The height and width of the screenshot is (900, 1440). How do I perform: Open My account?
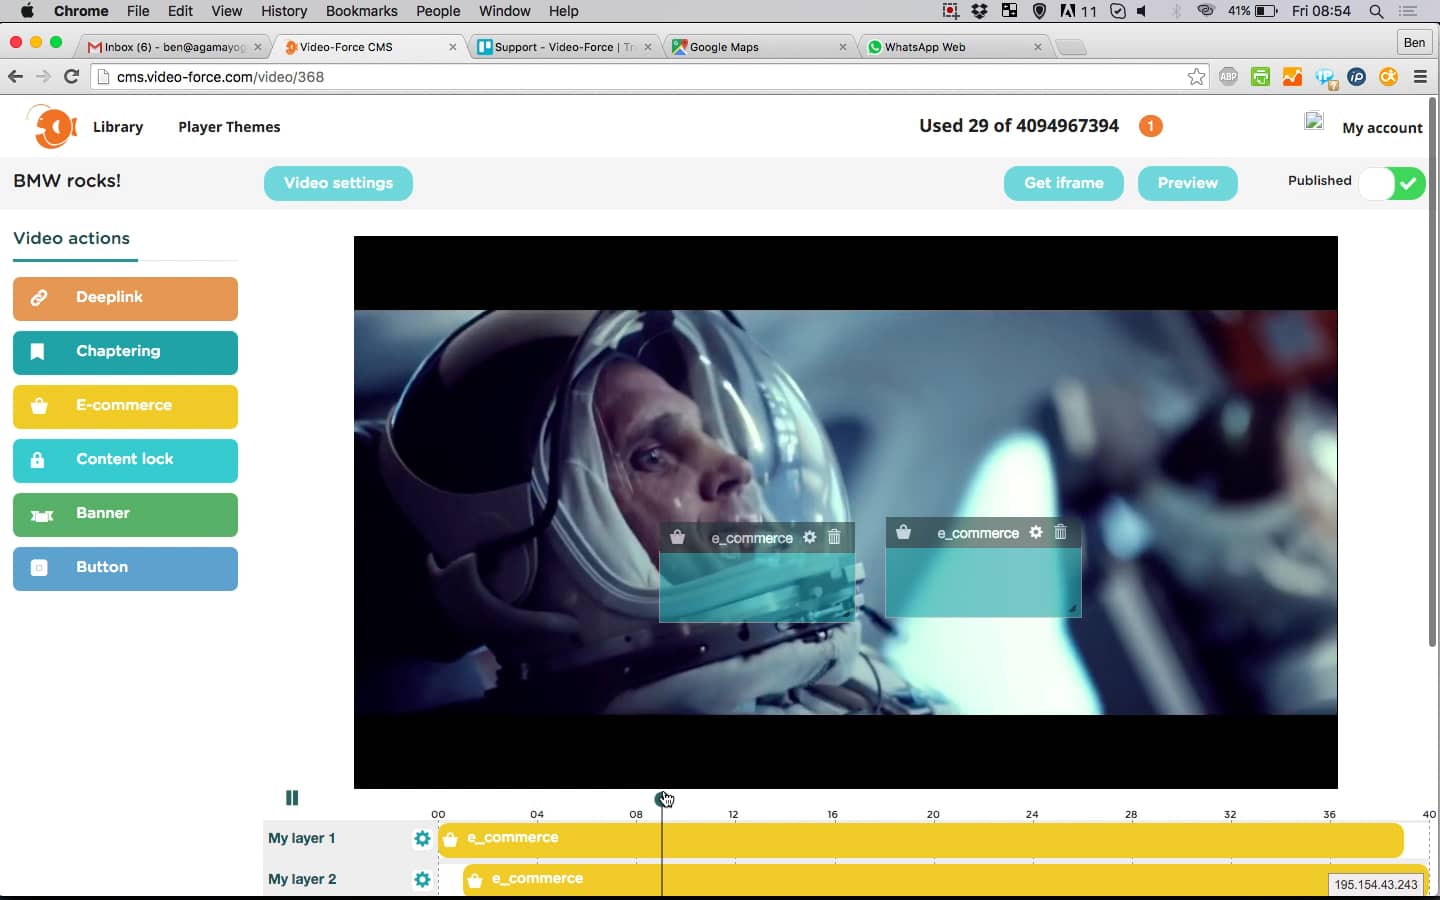[1382, 128]
